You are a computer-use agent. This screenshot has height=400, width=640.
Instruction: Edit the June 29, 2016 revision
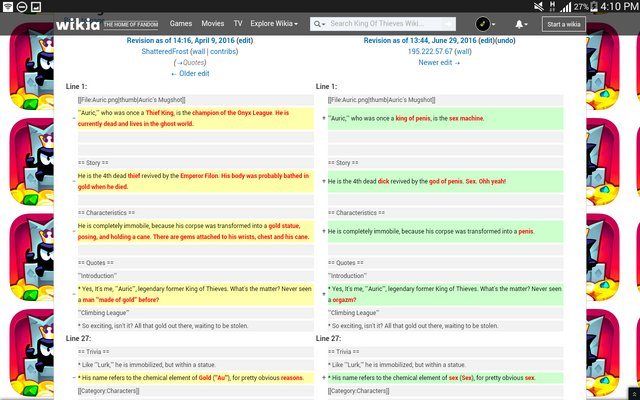pos(486,40)
